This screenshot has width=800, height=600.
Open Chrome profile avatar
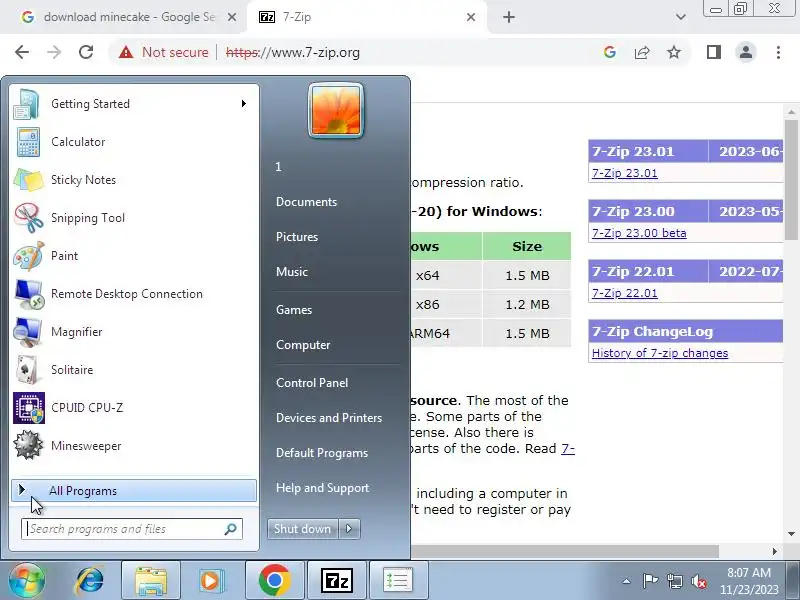coord(746,52)
